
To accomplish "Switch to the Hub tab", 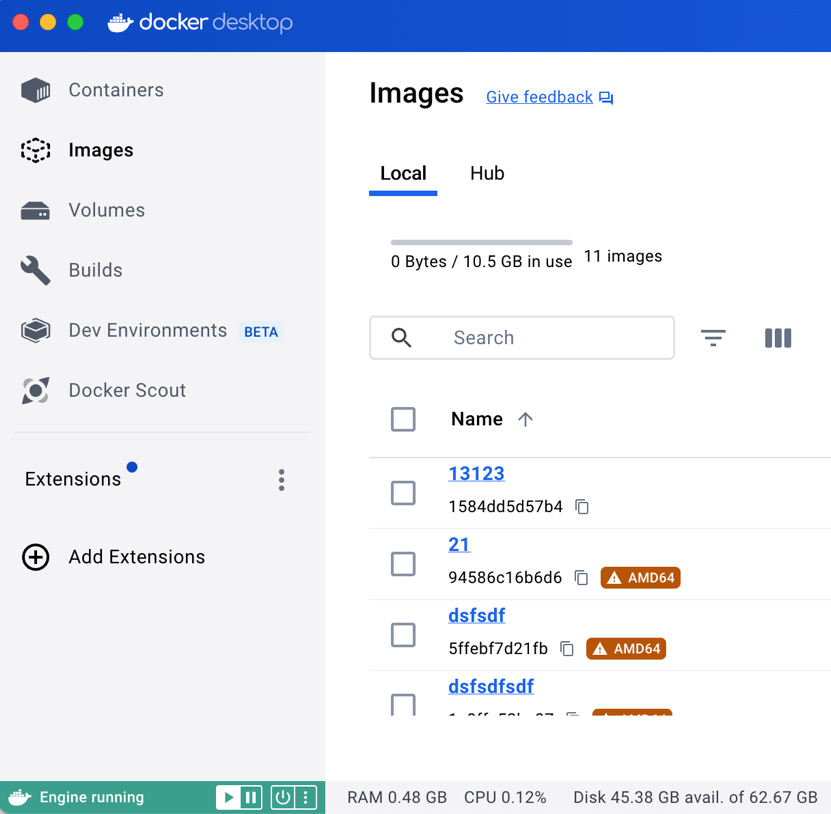I will 487,173.
